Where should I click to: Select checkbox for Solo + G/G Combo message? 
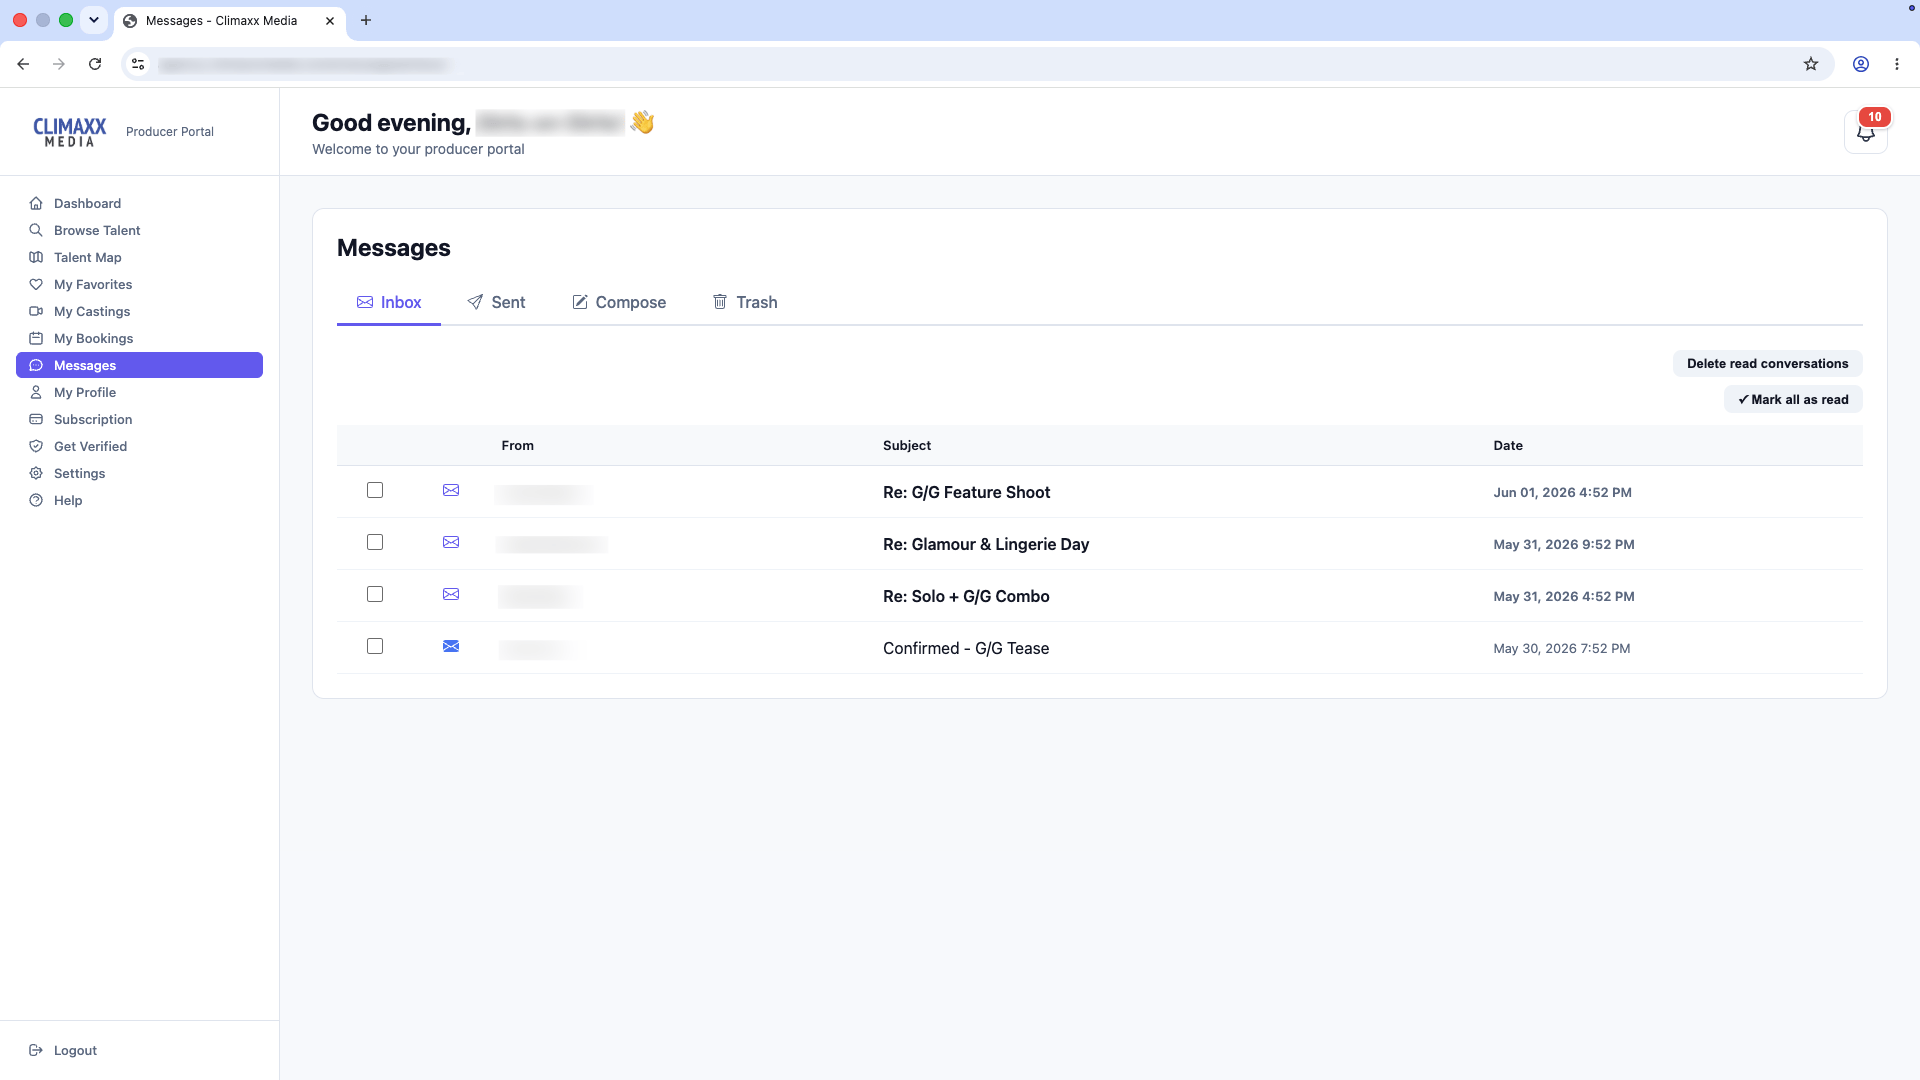[375, 594]
